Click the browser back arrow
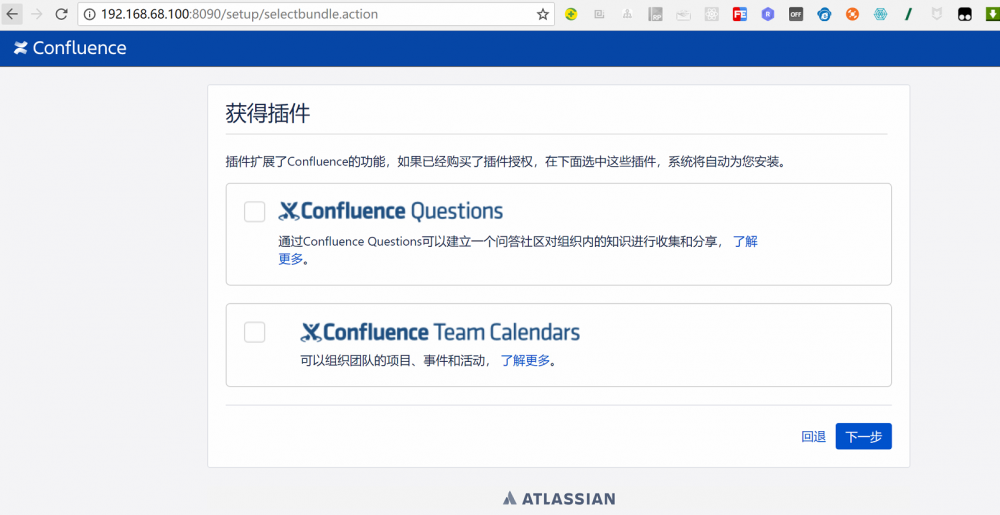 click(x=12, y=14)
